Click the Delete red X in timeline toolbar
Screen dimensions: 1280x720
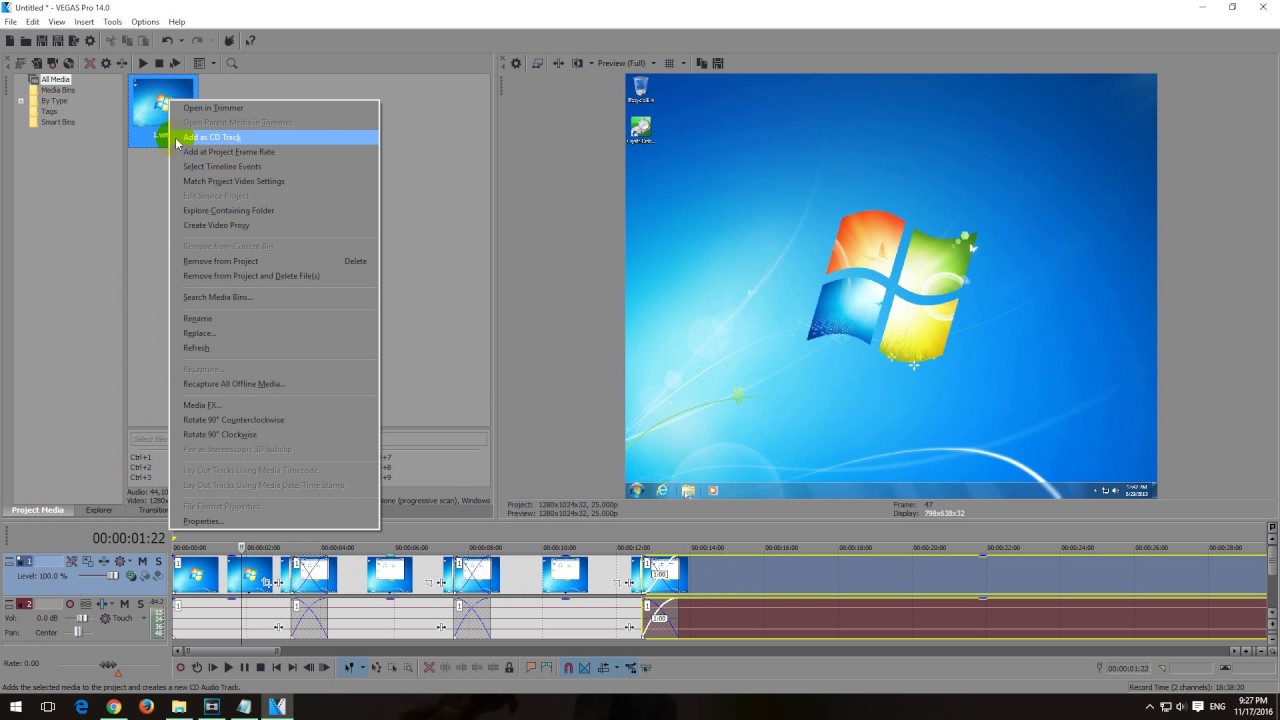[429, 667]
